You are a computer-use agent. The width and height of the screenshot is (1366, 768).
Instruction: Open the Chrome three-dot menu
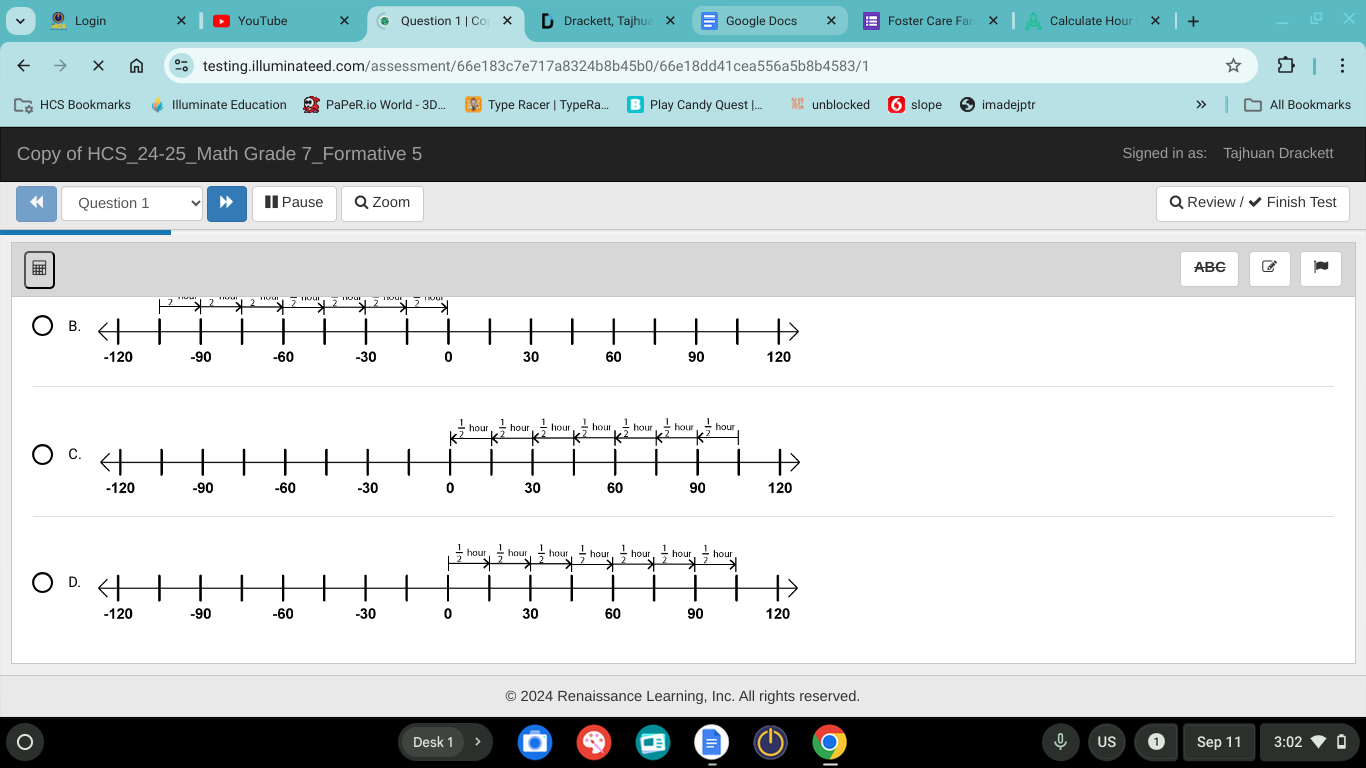[x=1341, y=66]
